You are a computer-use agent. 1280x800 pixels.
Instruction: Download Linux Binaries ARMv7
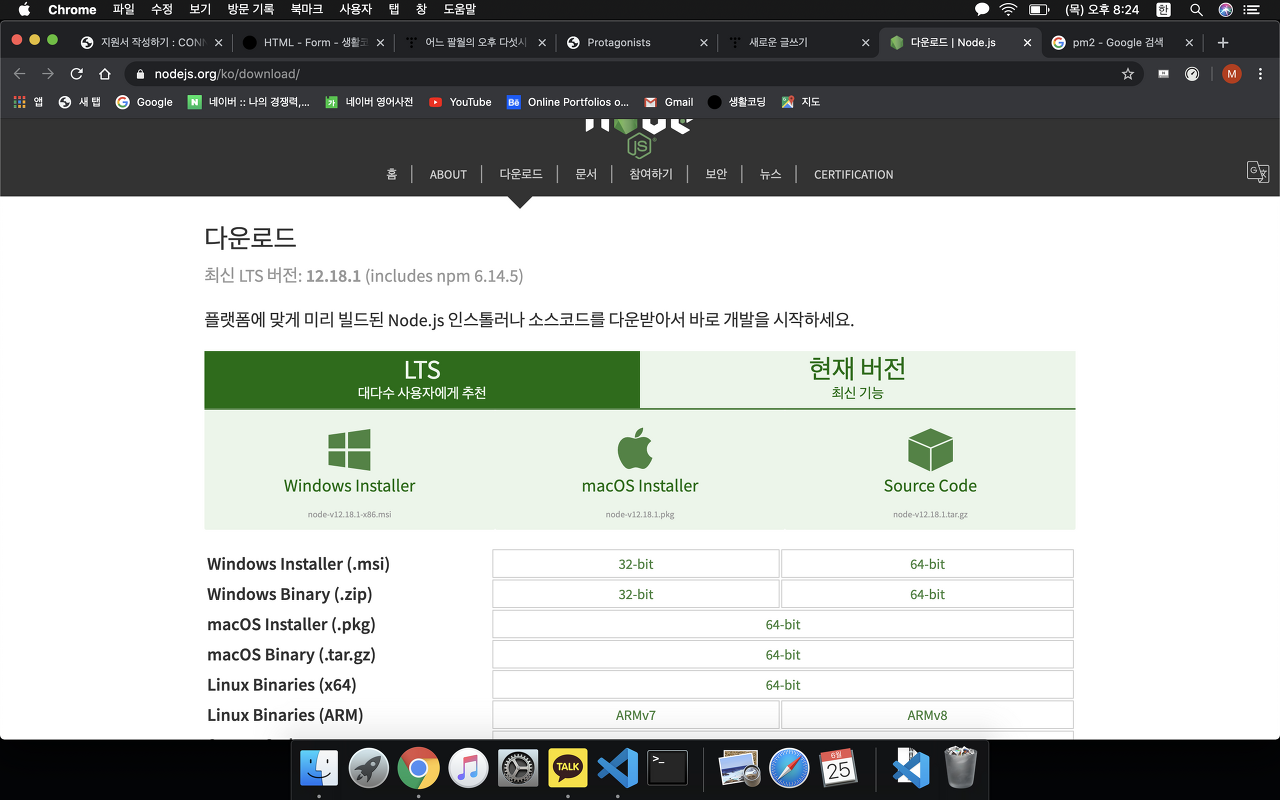point(636,715)
